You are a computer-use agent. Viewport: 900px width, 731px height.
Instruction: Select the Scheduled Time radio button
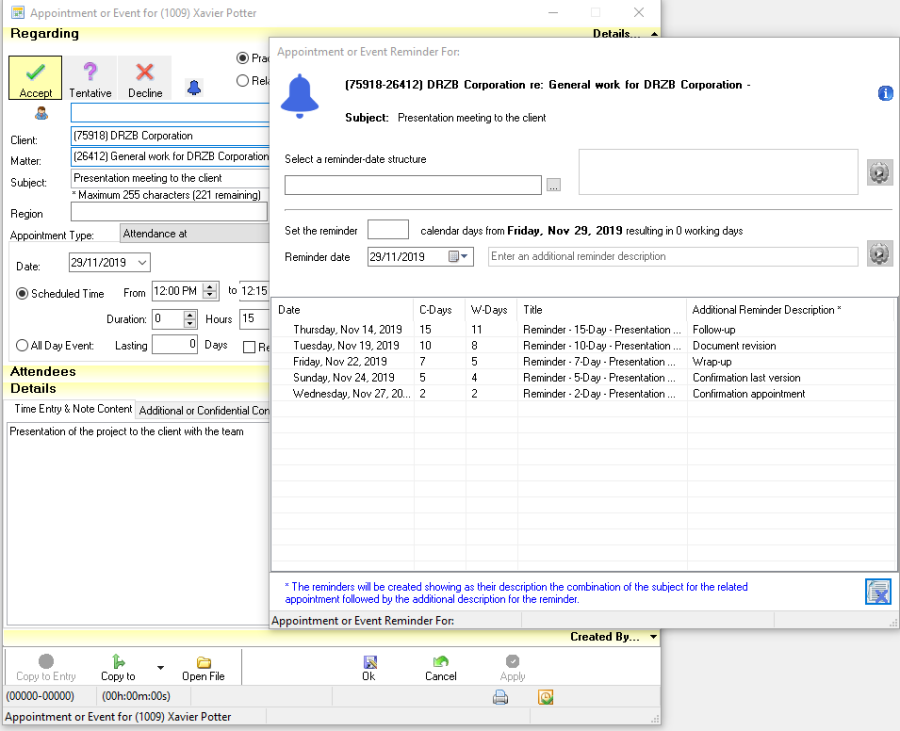(22, 294)
